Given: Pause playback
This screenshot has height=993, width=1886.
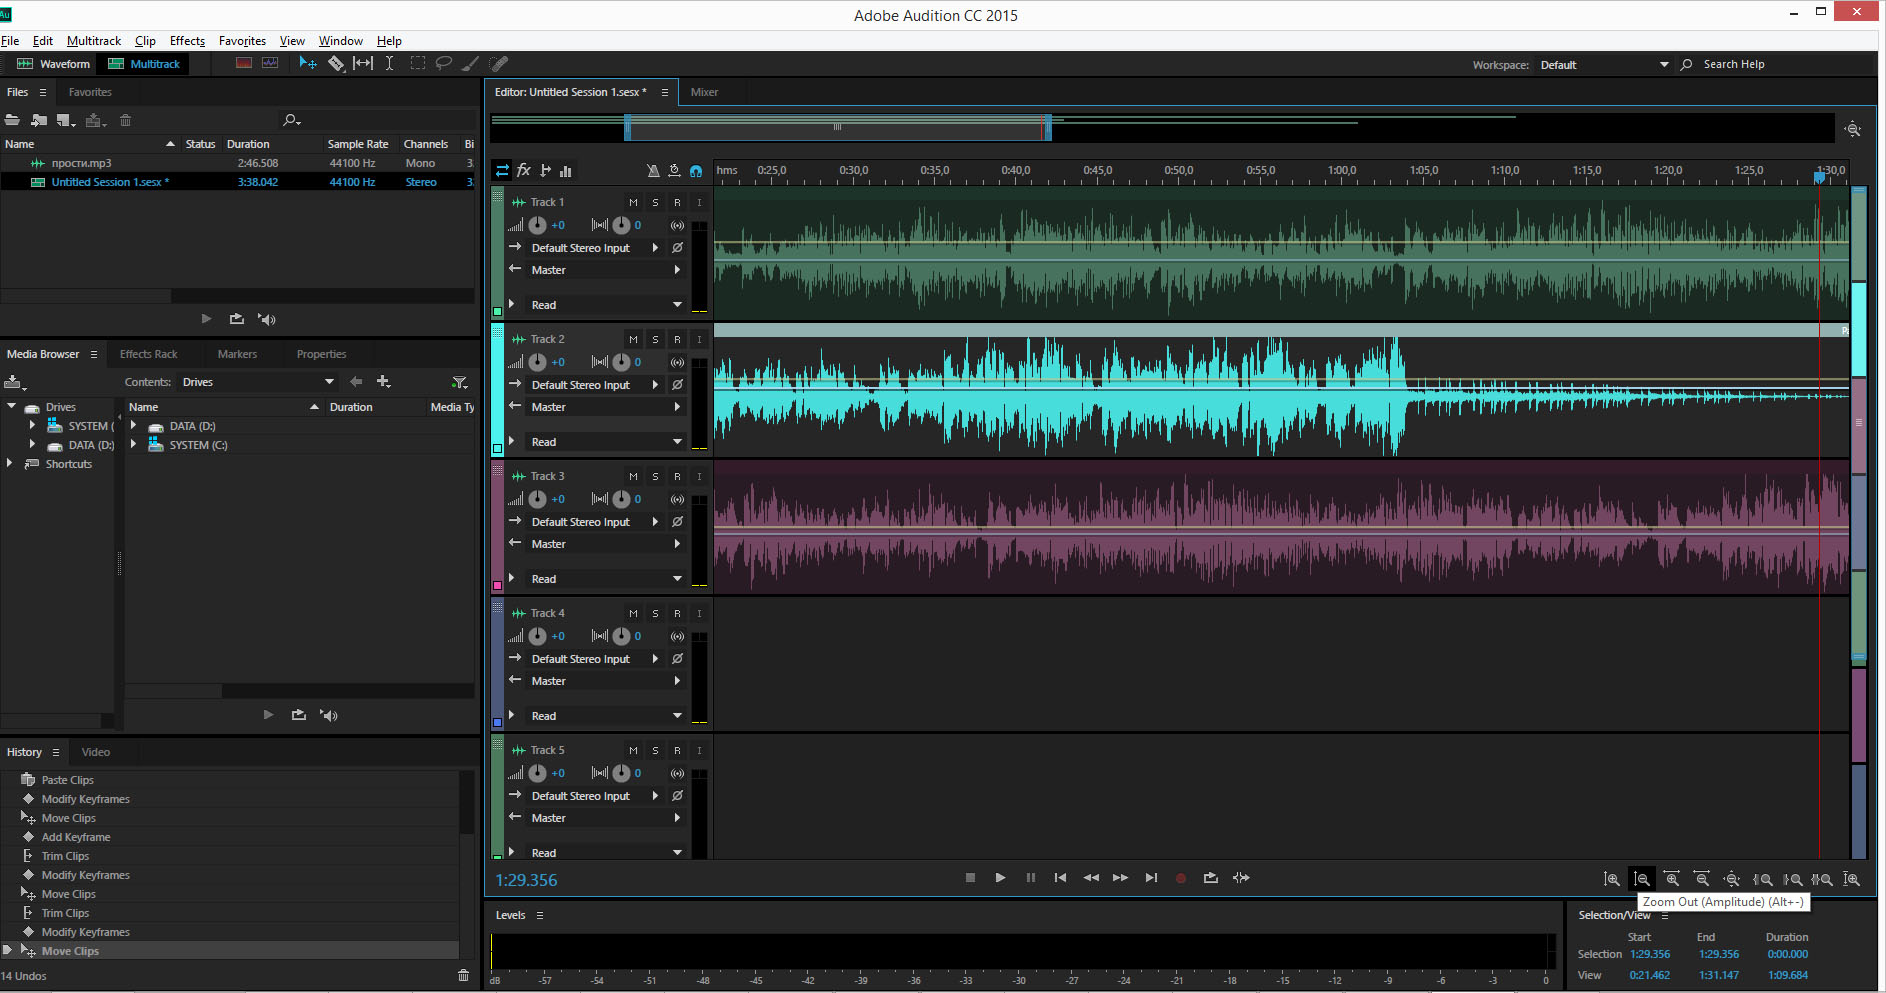Looking at the screenshot, I should tap(1031, 878).
